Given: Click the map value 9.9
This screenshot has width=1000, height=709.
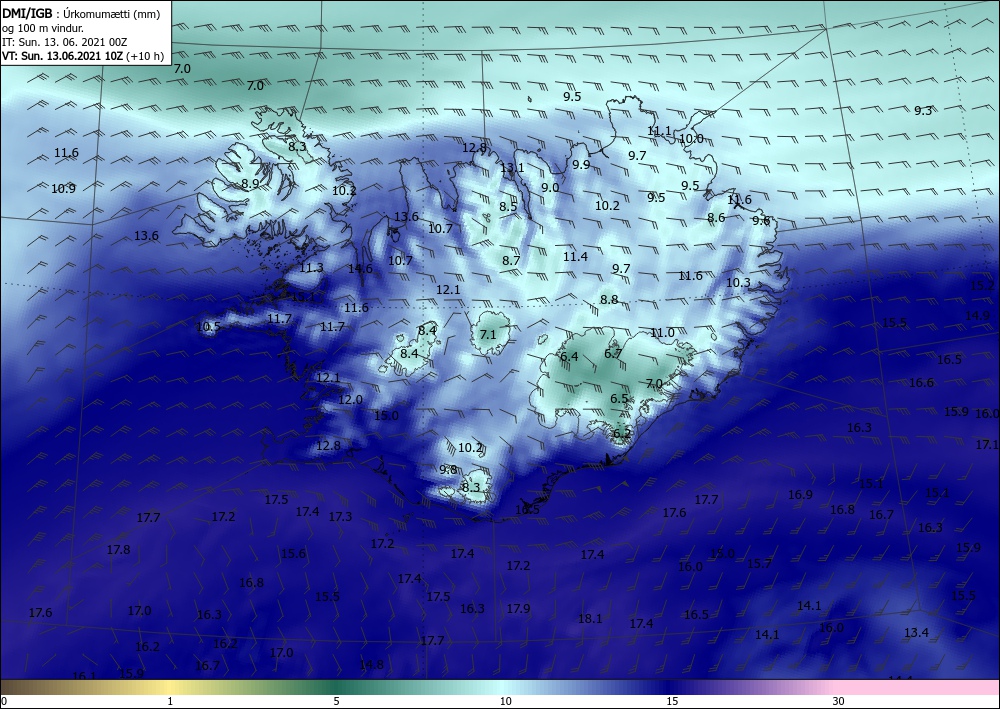Looking at the screenshot, I should point(581,164).
